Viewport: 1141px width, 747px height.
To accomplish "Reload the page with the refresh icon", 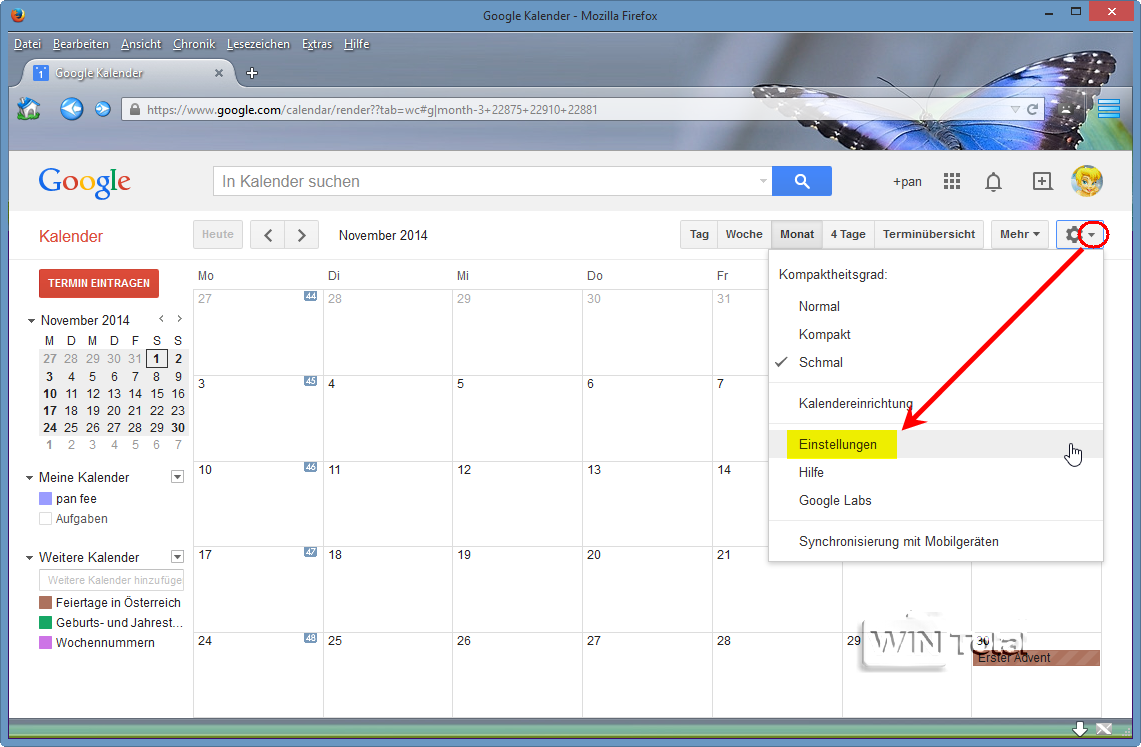I will 1032,109.
